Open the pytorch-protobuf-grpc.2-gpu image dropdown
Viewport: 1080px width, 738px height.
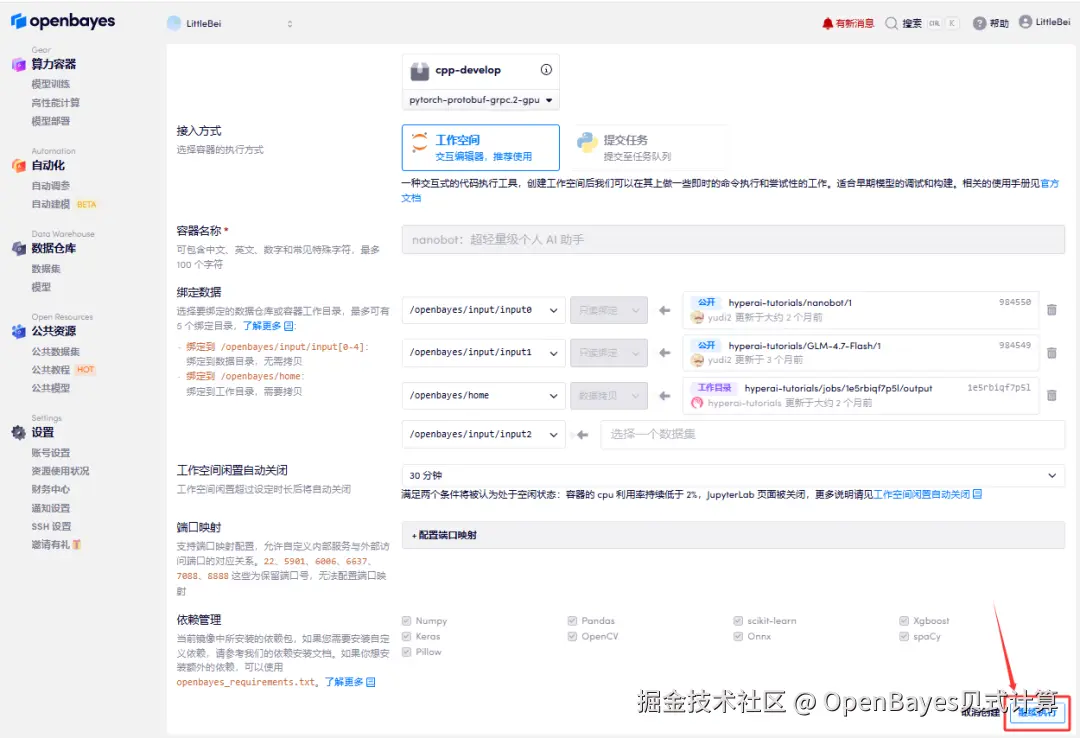point(481,100)
